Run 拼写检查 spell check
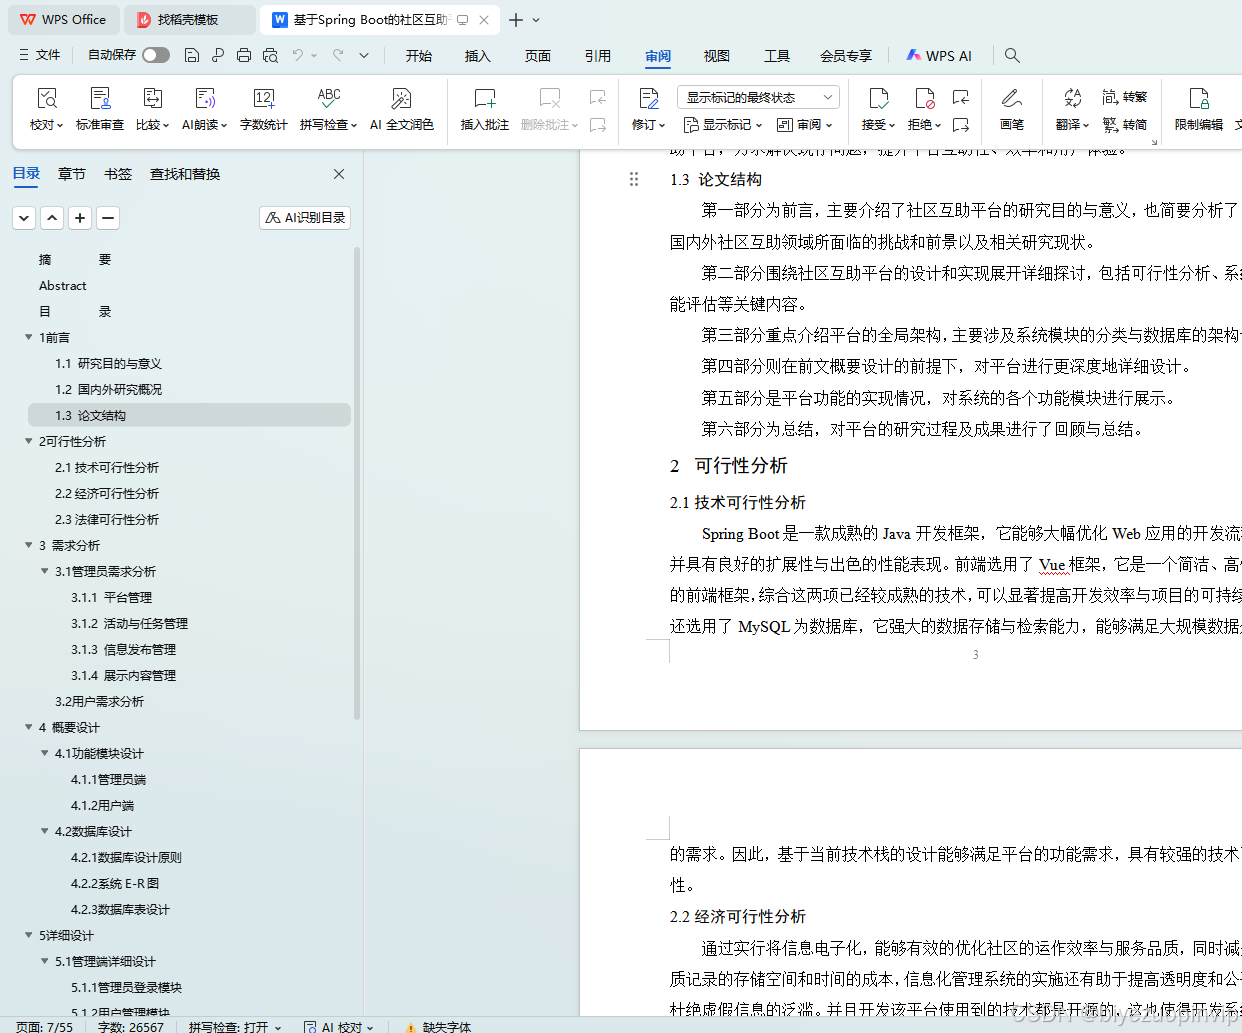 pyautogui.click(x=328, y=109)
